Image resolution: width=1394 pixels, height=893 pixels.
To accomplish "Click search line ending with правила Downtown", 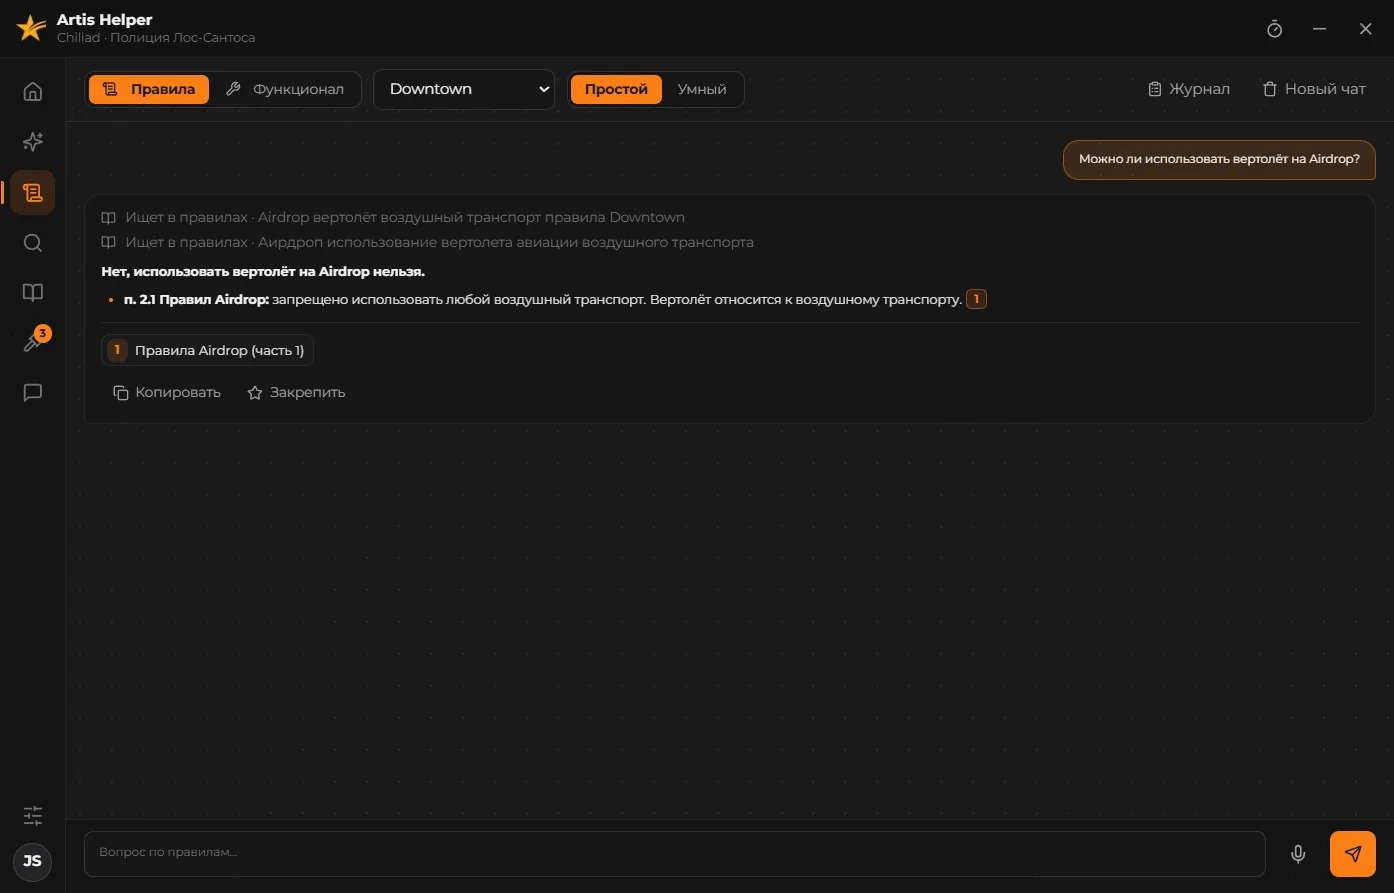I will click(x=393, y=217).
